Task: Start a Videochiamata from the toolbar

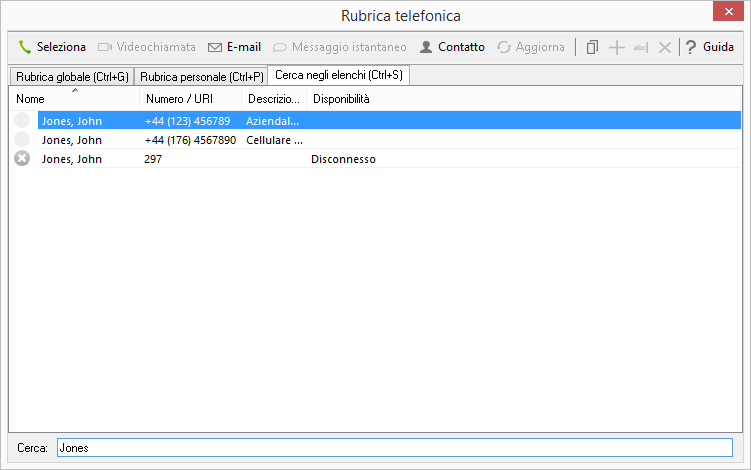Action: 146,47
